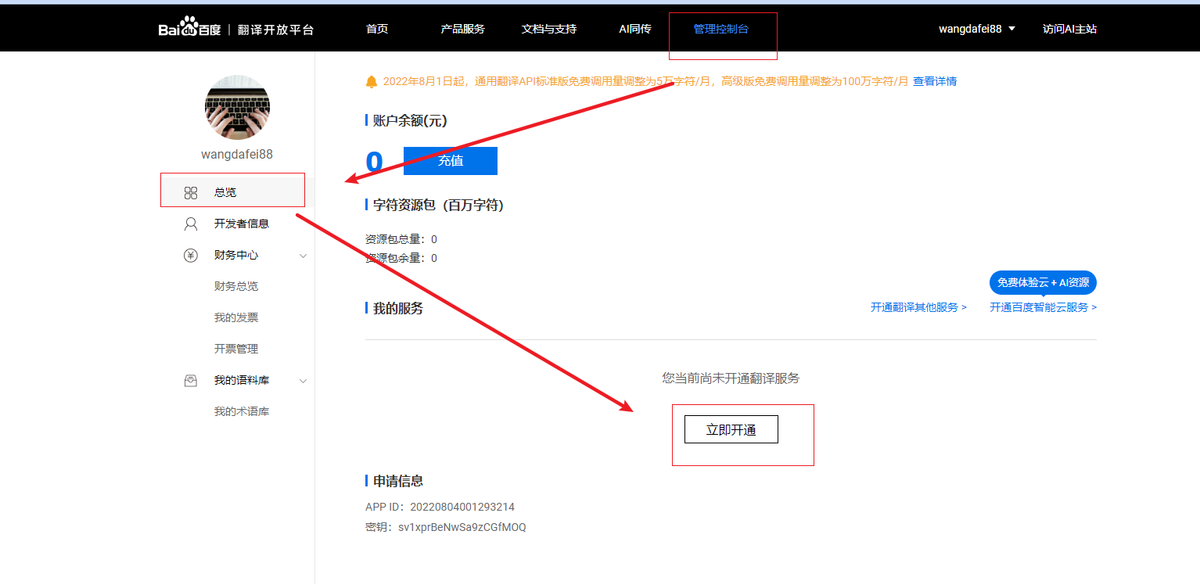Screen dimensions: 1200x584
Task: Click the bell notification icon
Action: click(372, 81)
